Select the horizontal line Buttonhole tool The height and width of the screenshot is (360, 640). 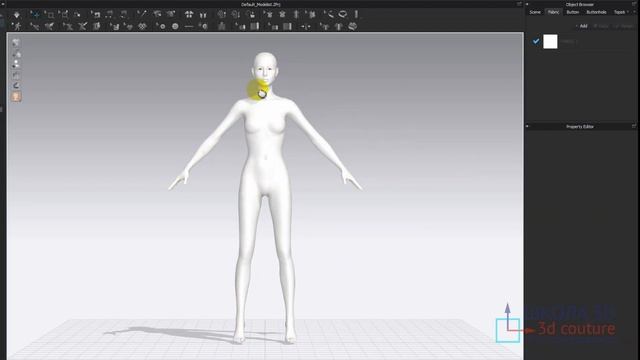click(189, 27)
